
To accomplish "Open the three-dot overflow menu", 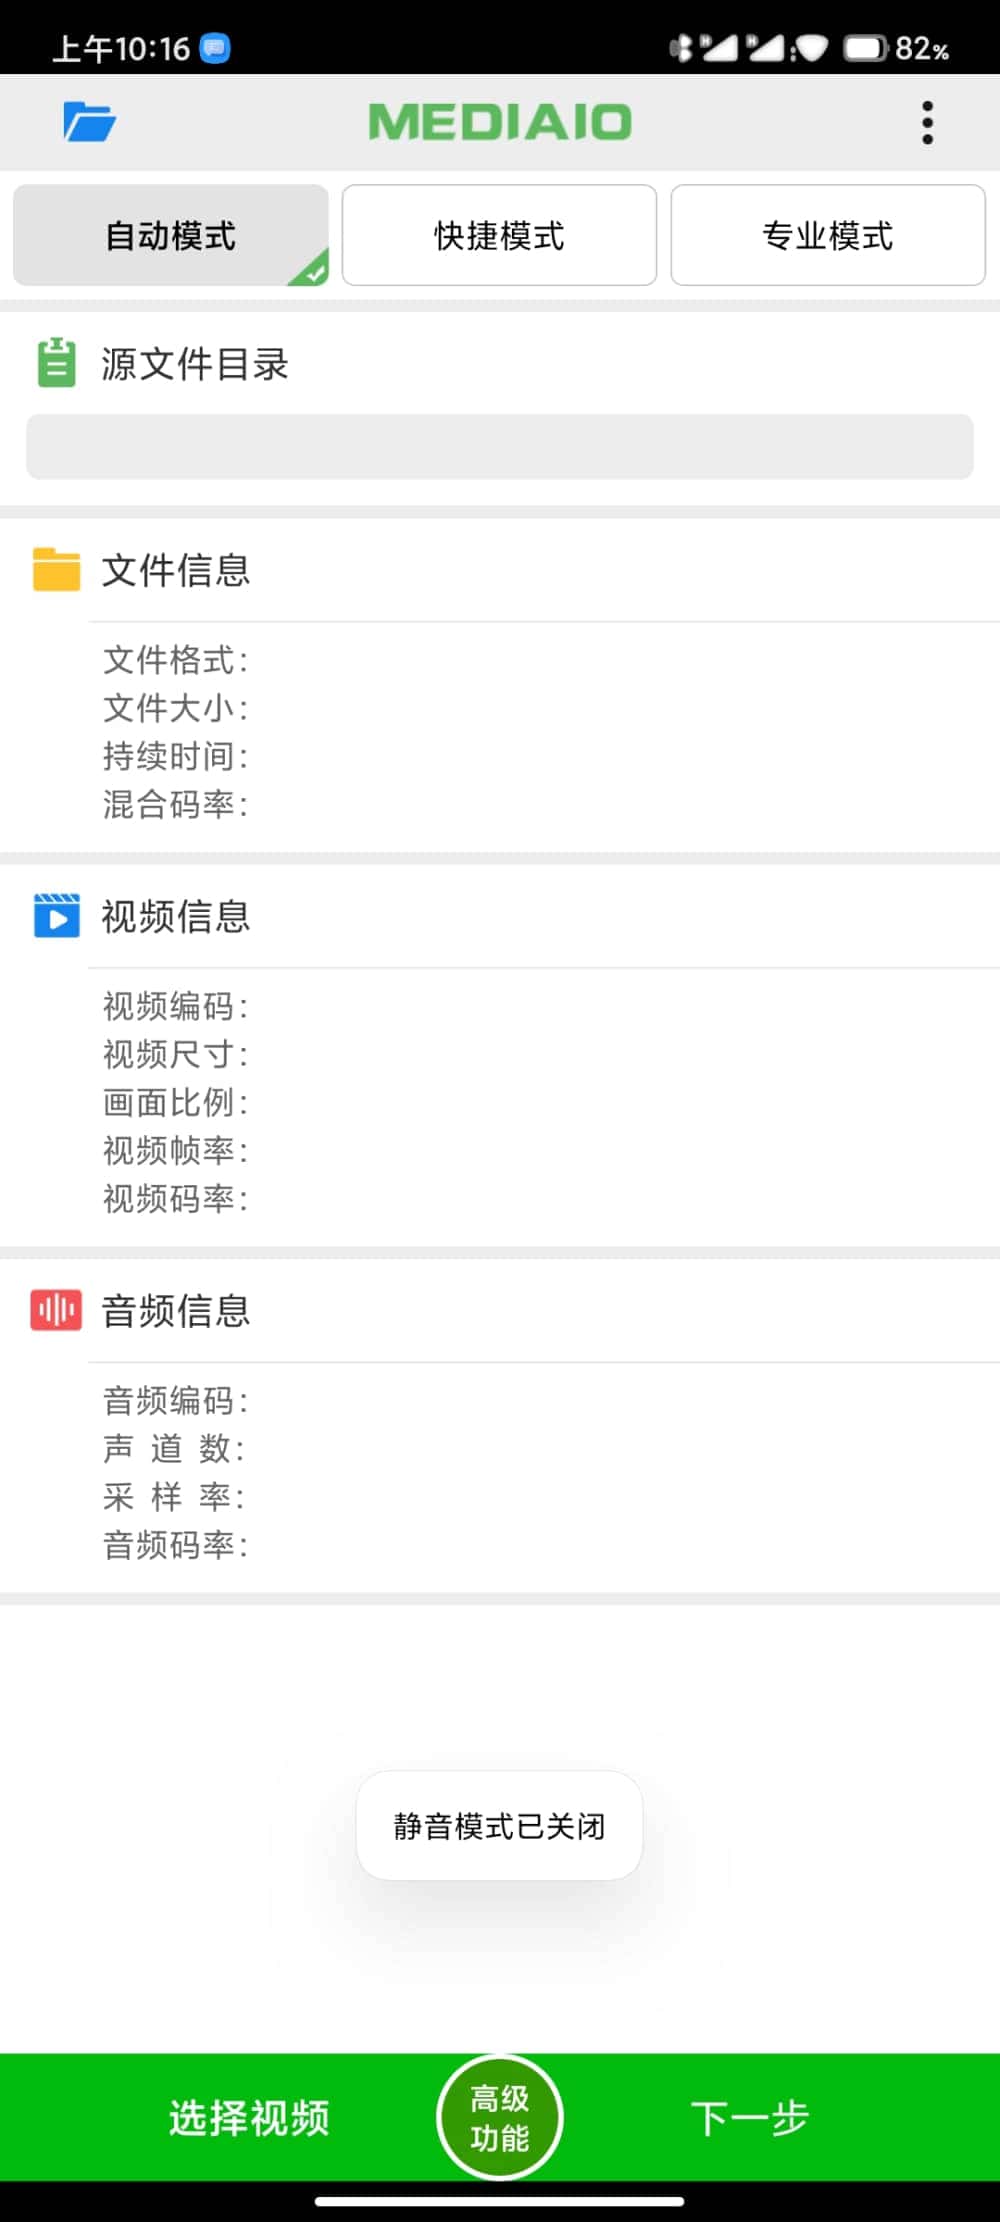I will click(x=927, y=122).
